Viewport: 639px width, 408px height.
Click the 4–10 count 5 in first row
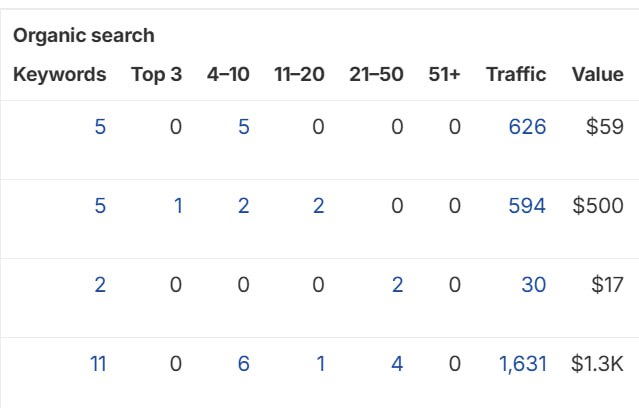244,128
